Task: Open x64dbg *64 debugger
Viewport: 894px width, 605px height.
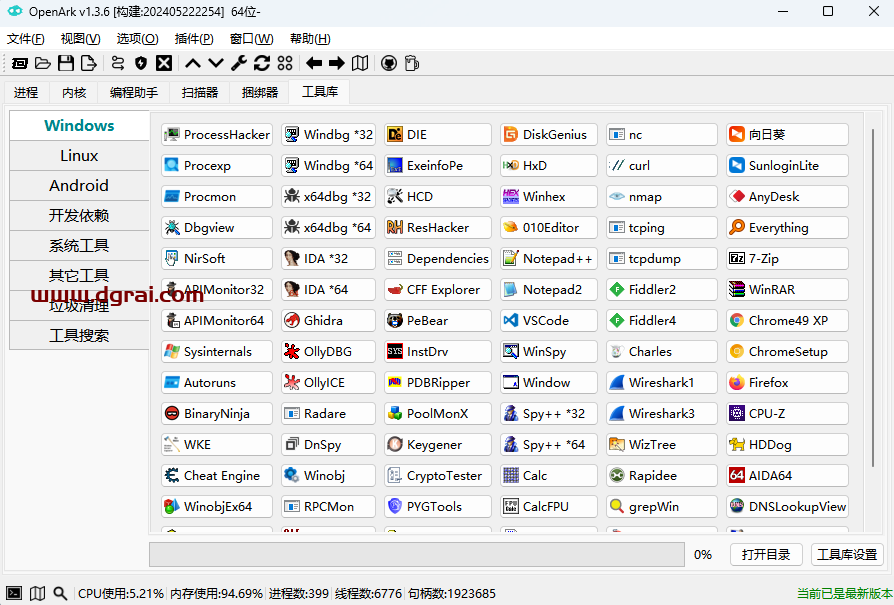Action: click(328, 228)
